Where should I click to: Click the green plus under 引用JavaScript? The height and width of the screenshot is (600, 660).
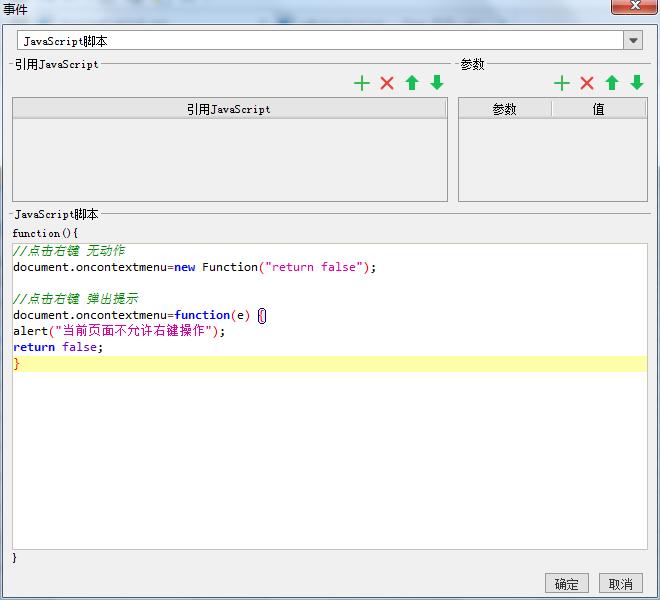tap(362, 83)
